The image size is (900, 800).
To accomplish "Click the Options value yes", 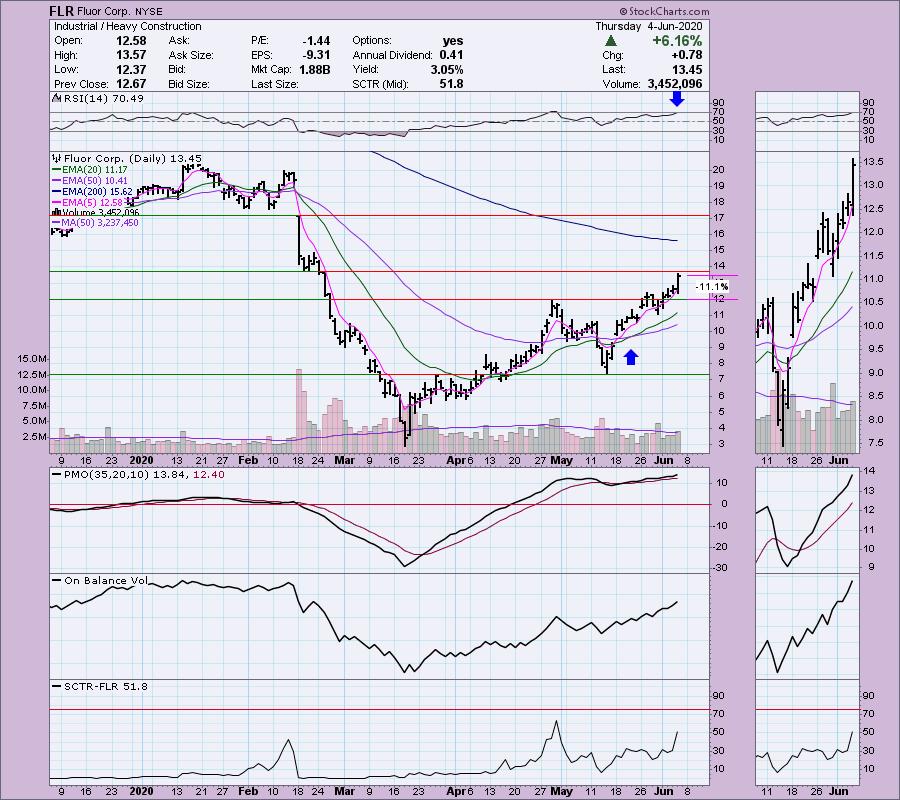I will pyautogui.click(x=453, y=41).
